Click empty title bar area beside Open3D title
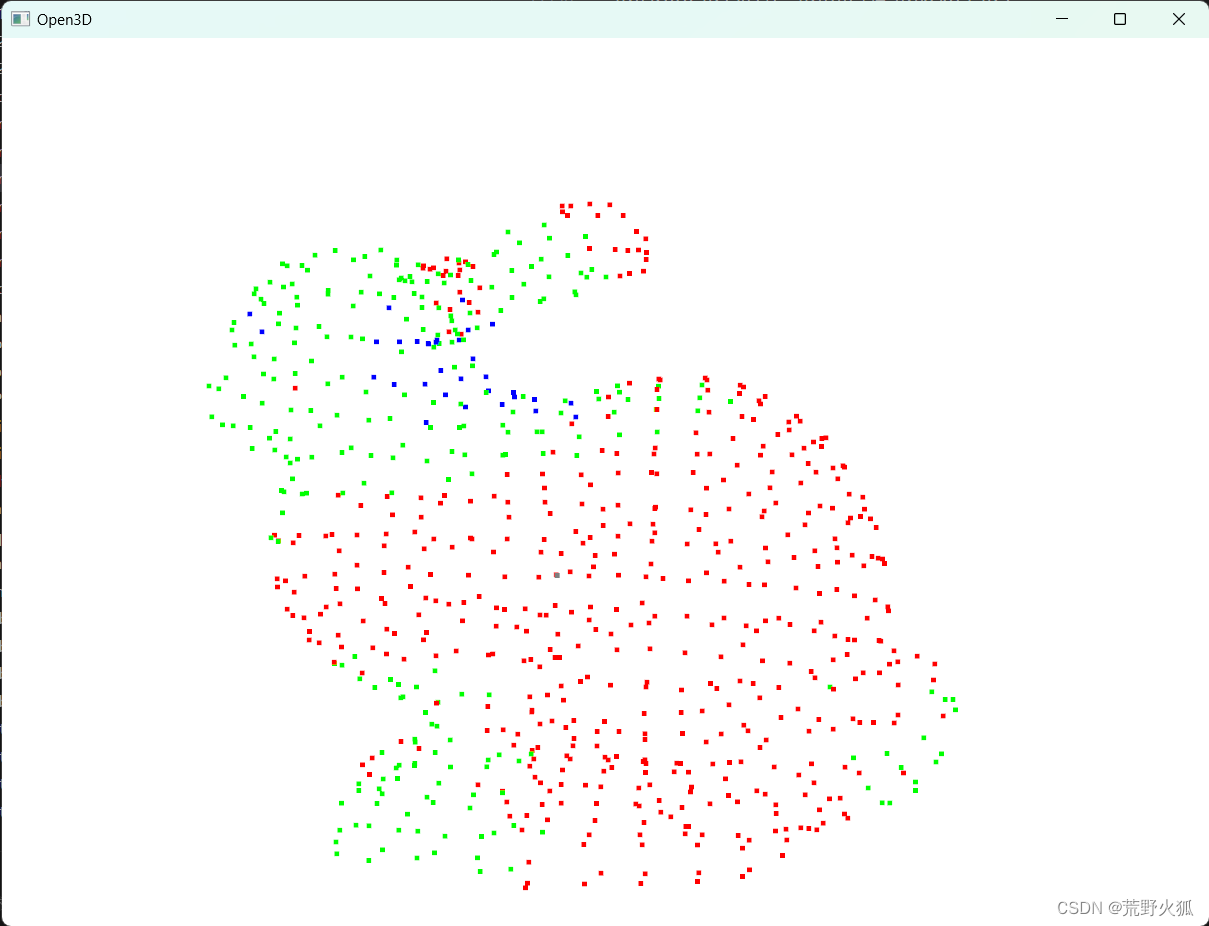 [500, 19]
